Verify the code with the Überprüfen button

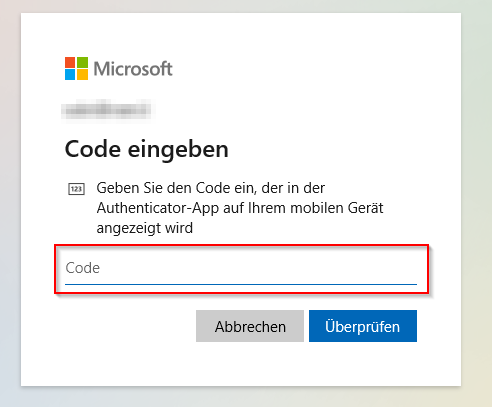(363, 326)
